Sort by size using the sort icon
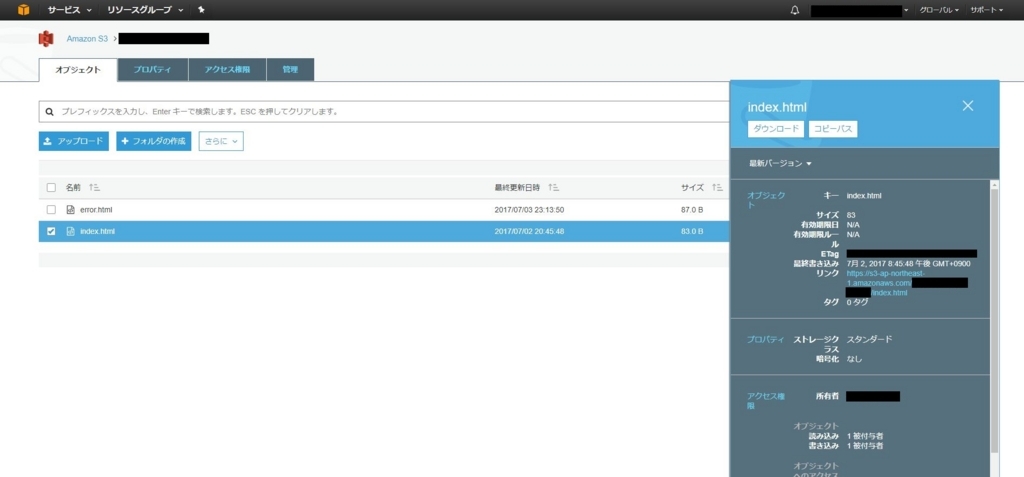The width and height of the screenshot is (1024, 477). click(717, 188)
